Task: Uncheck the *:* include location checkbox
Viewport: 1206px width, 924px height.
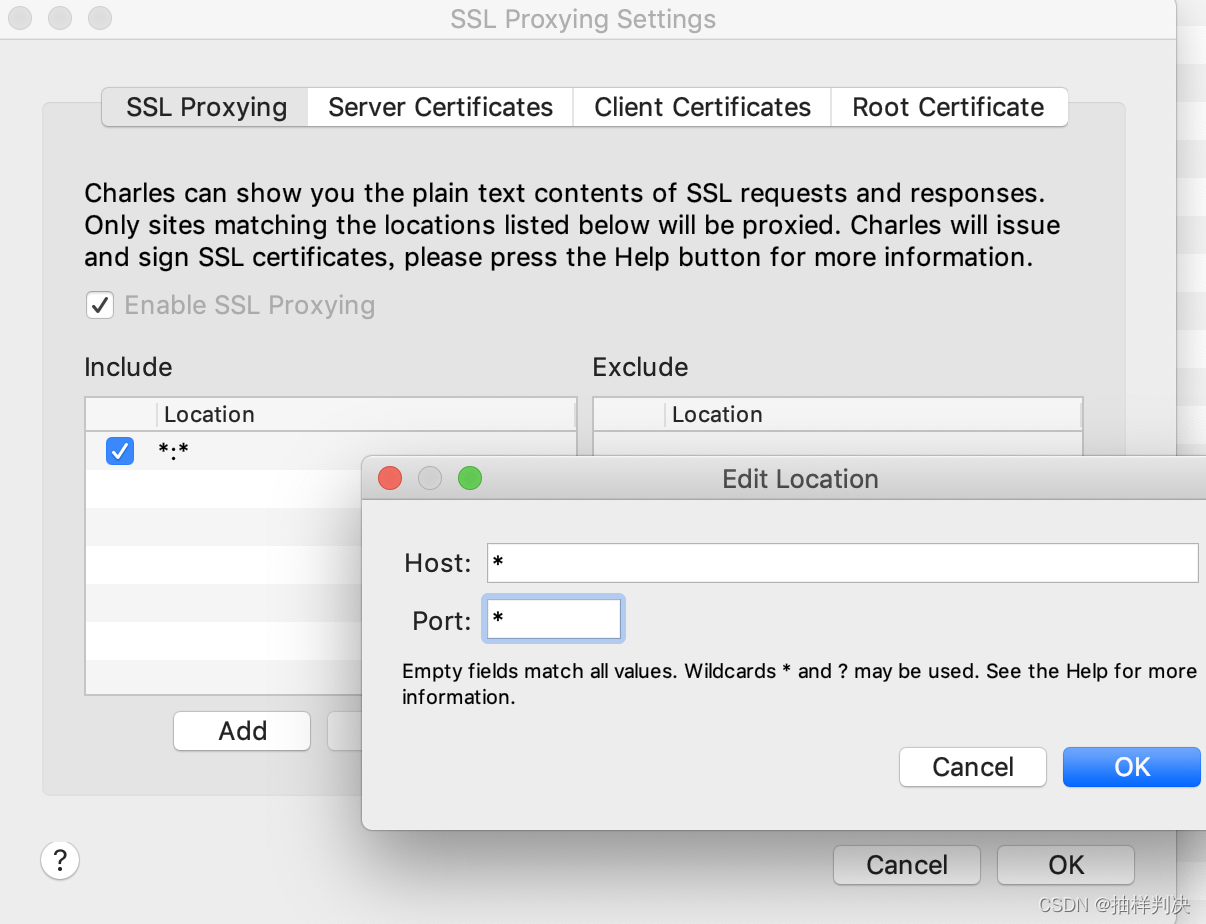Action: coord(120,452)
